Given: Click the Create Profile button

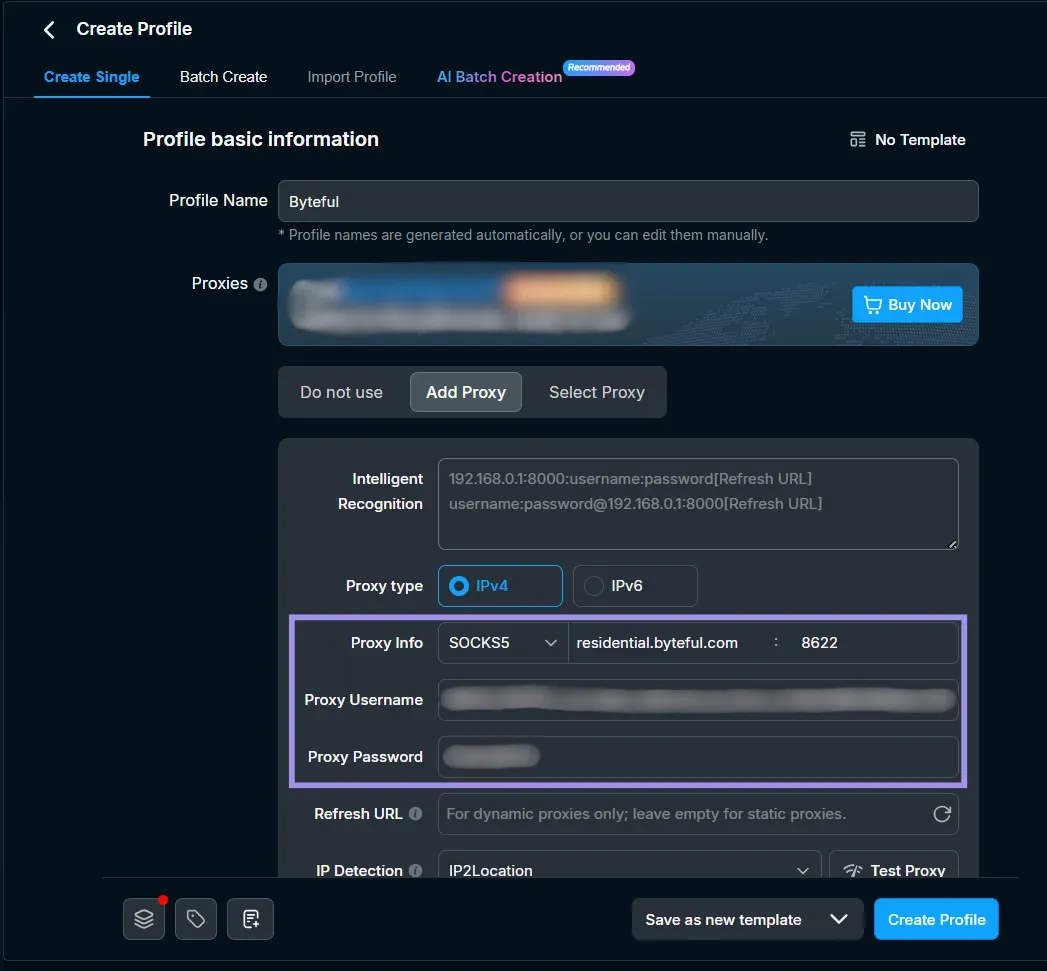Looking at the screenshot, I should pyautogui.click(x=936, y=920).
